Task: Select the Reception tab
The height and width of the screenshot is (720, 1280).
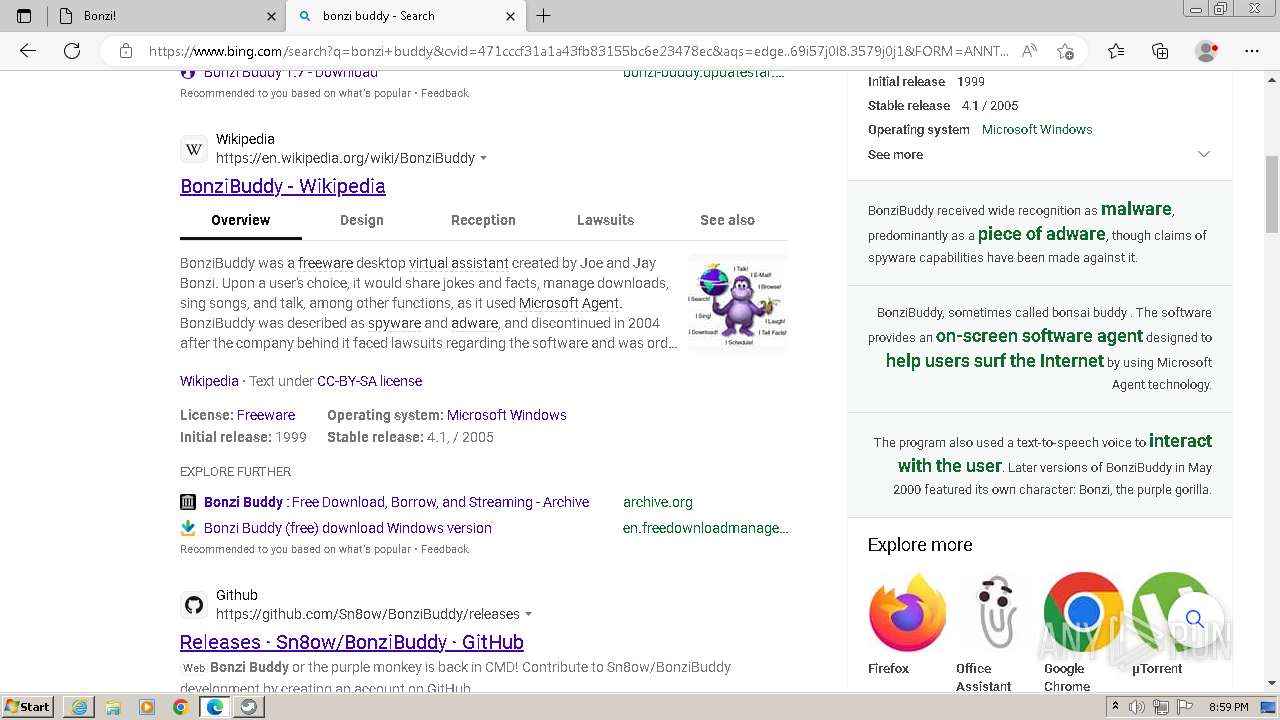Action: [483, 220]
